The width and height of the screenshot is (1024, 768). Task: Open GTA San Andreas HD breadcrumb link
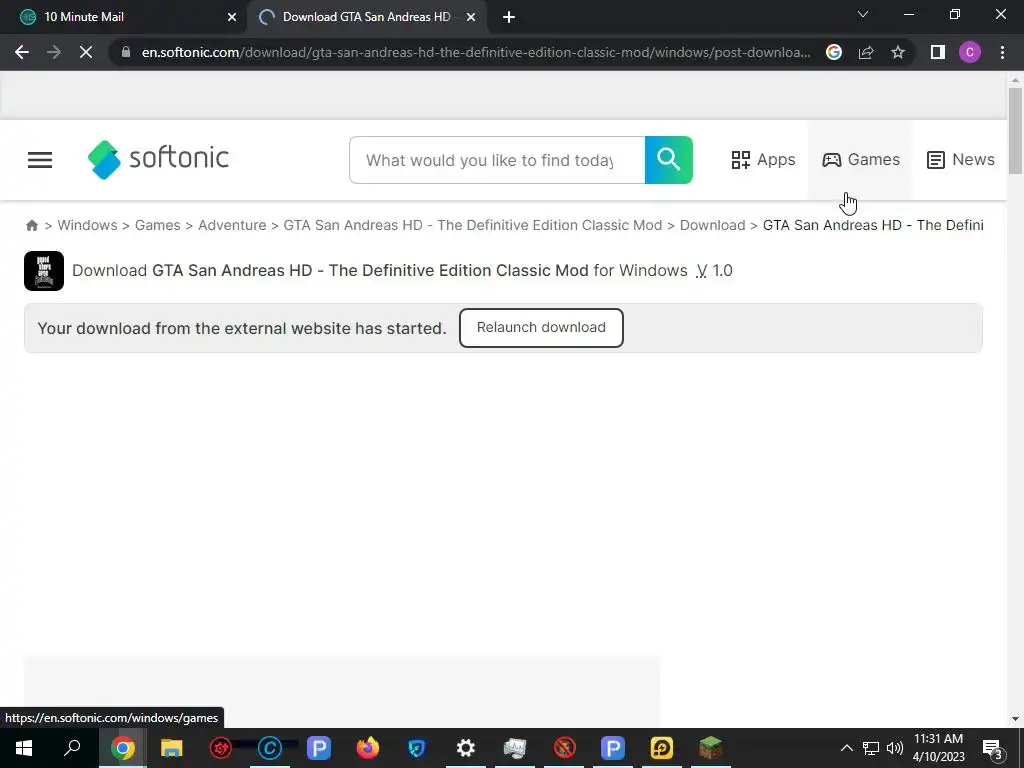pyautogui.click(x=473, y=225)
